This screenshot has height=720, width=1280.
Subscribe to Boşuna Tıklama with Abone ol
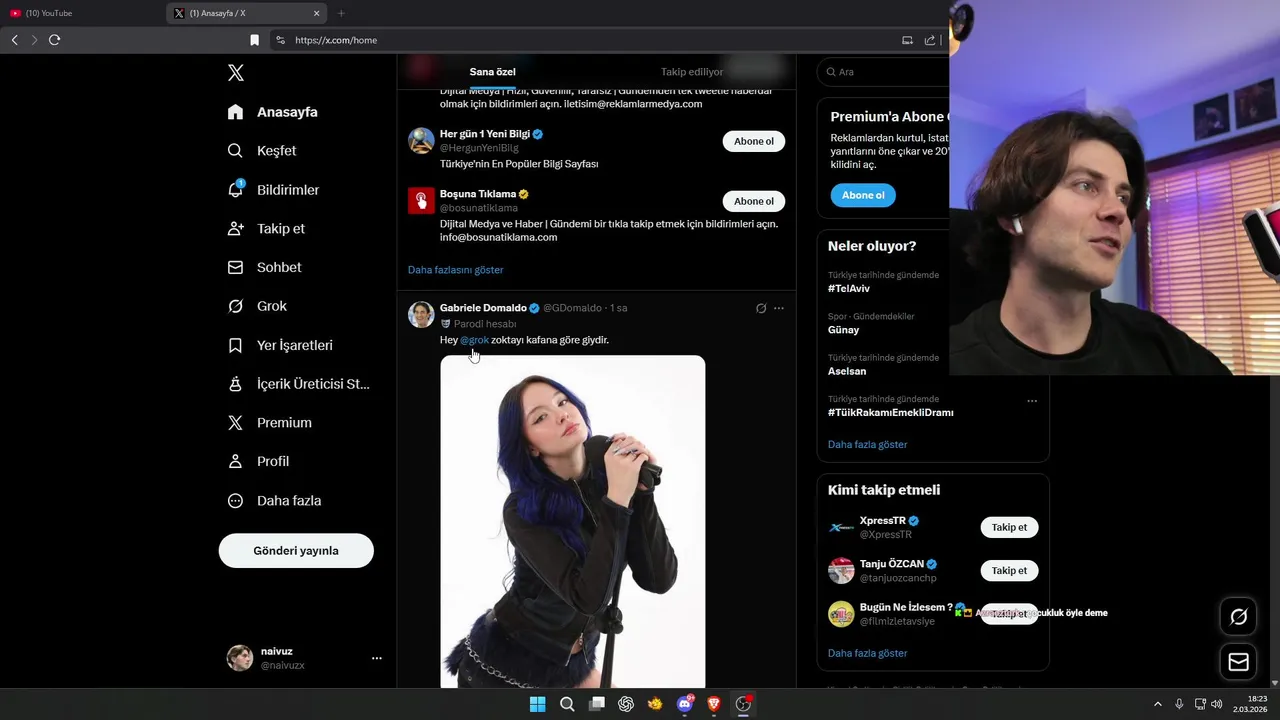pyautogui.click(x=754, y=201)
